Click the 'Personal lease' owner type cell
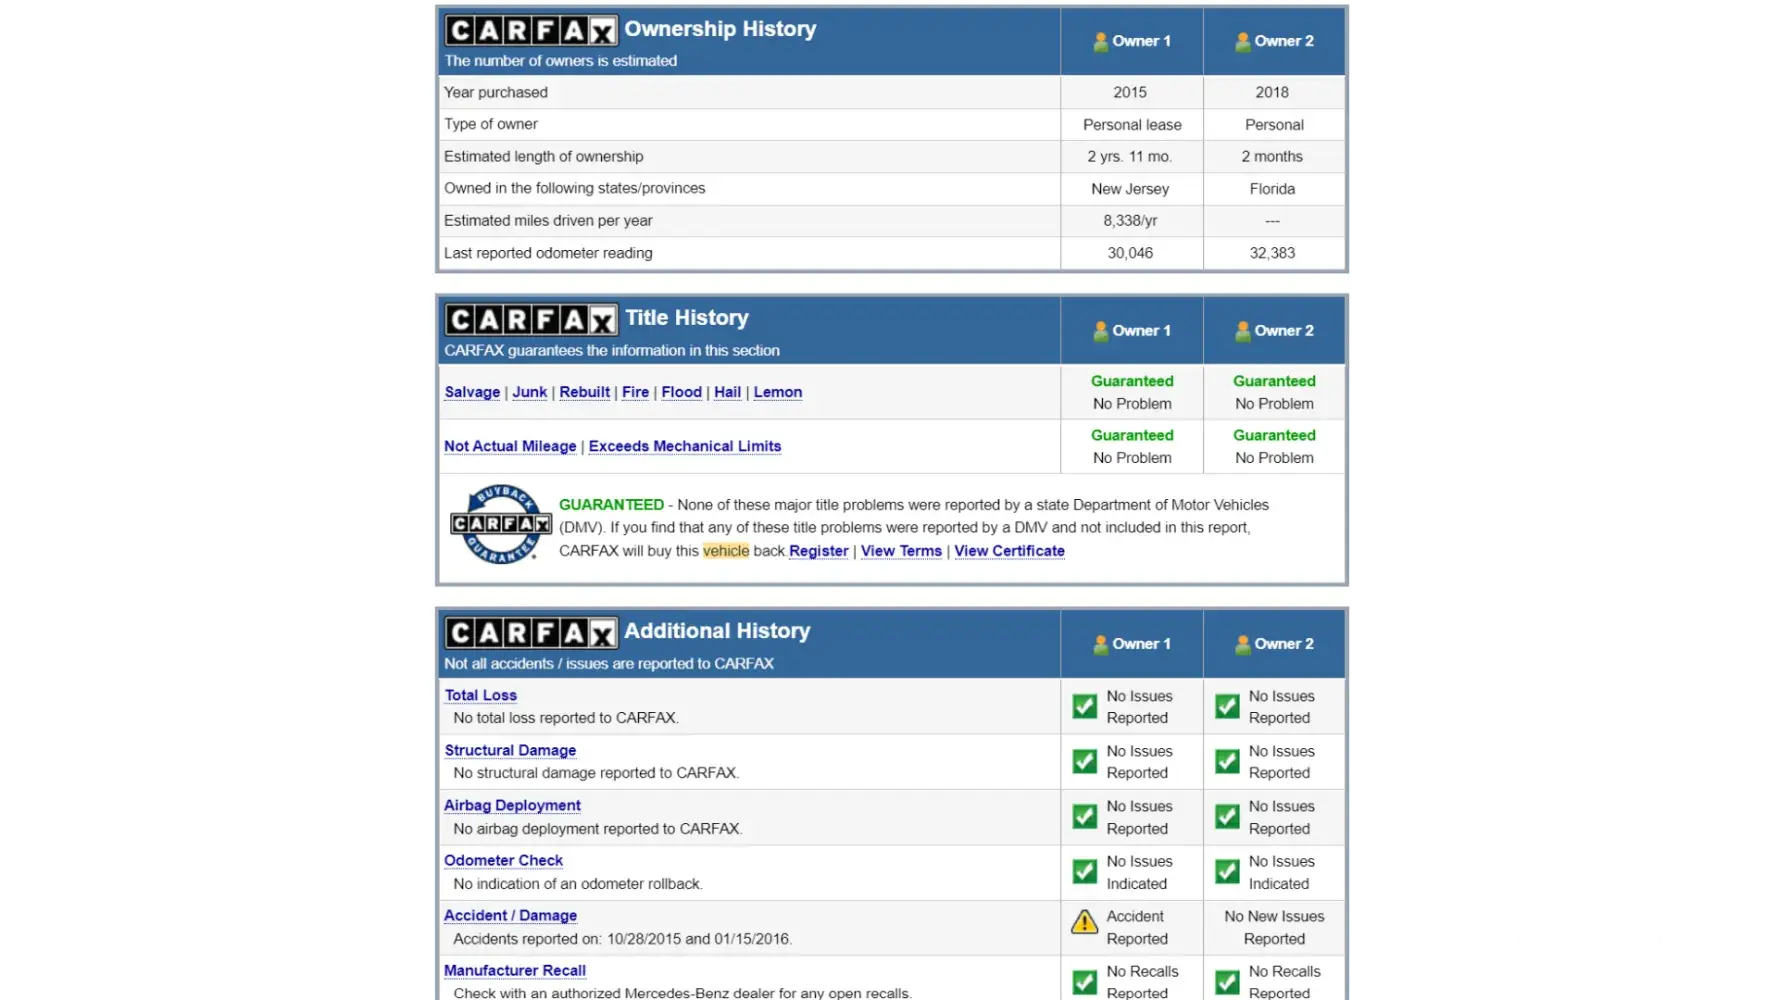 pos(1132,125)
